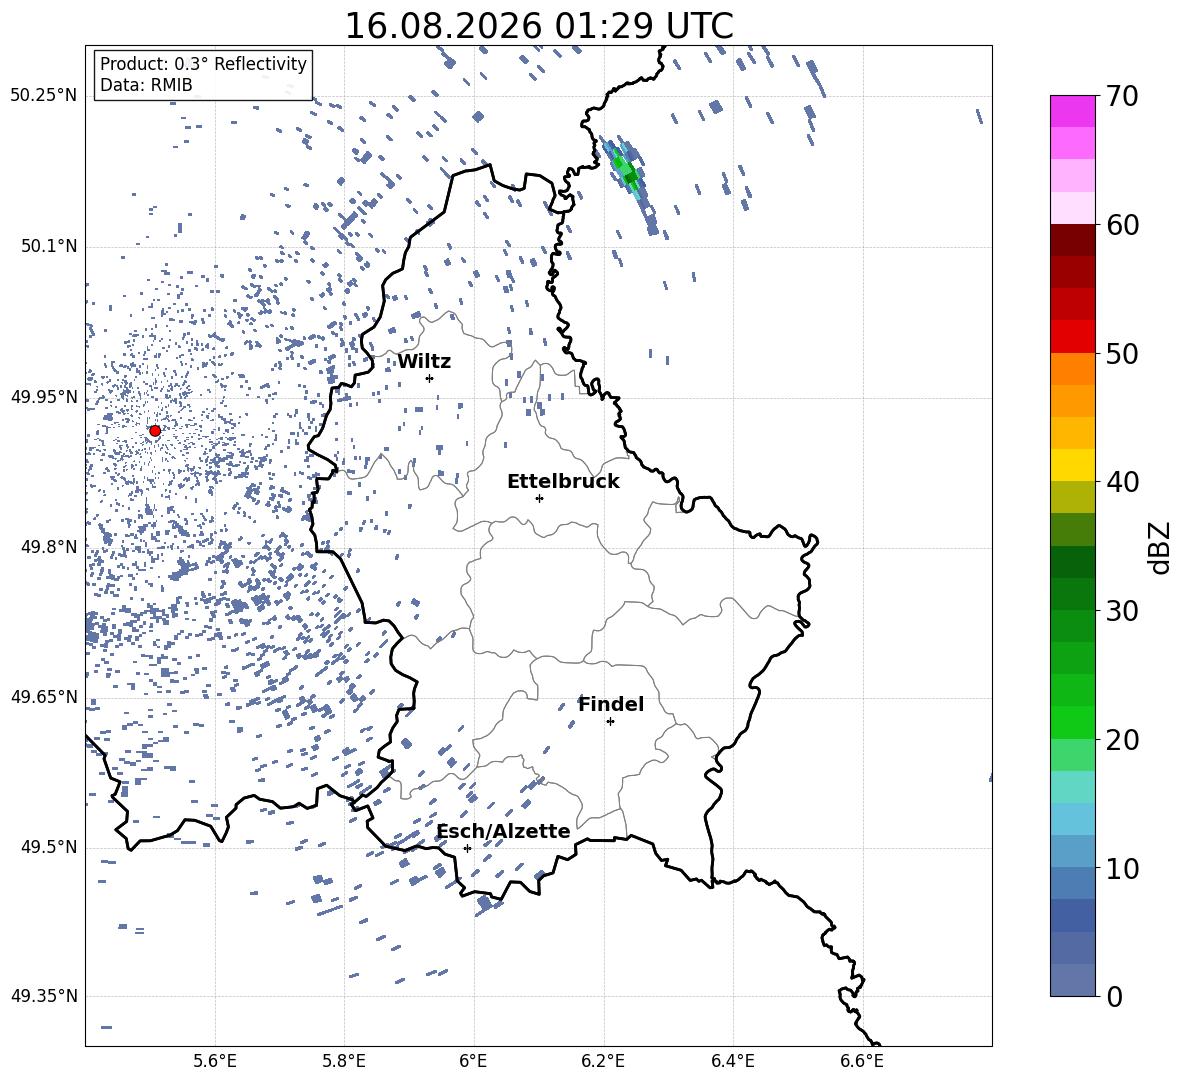Select the Findel city label

click(x=611, y=704)
